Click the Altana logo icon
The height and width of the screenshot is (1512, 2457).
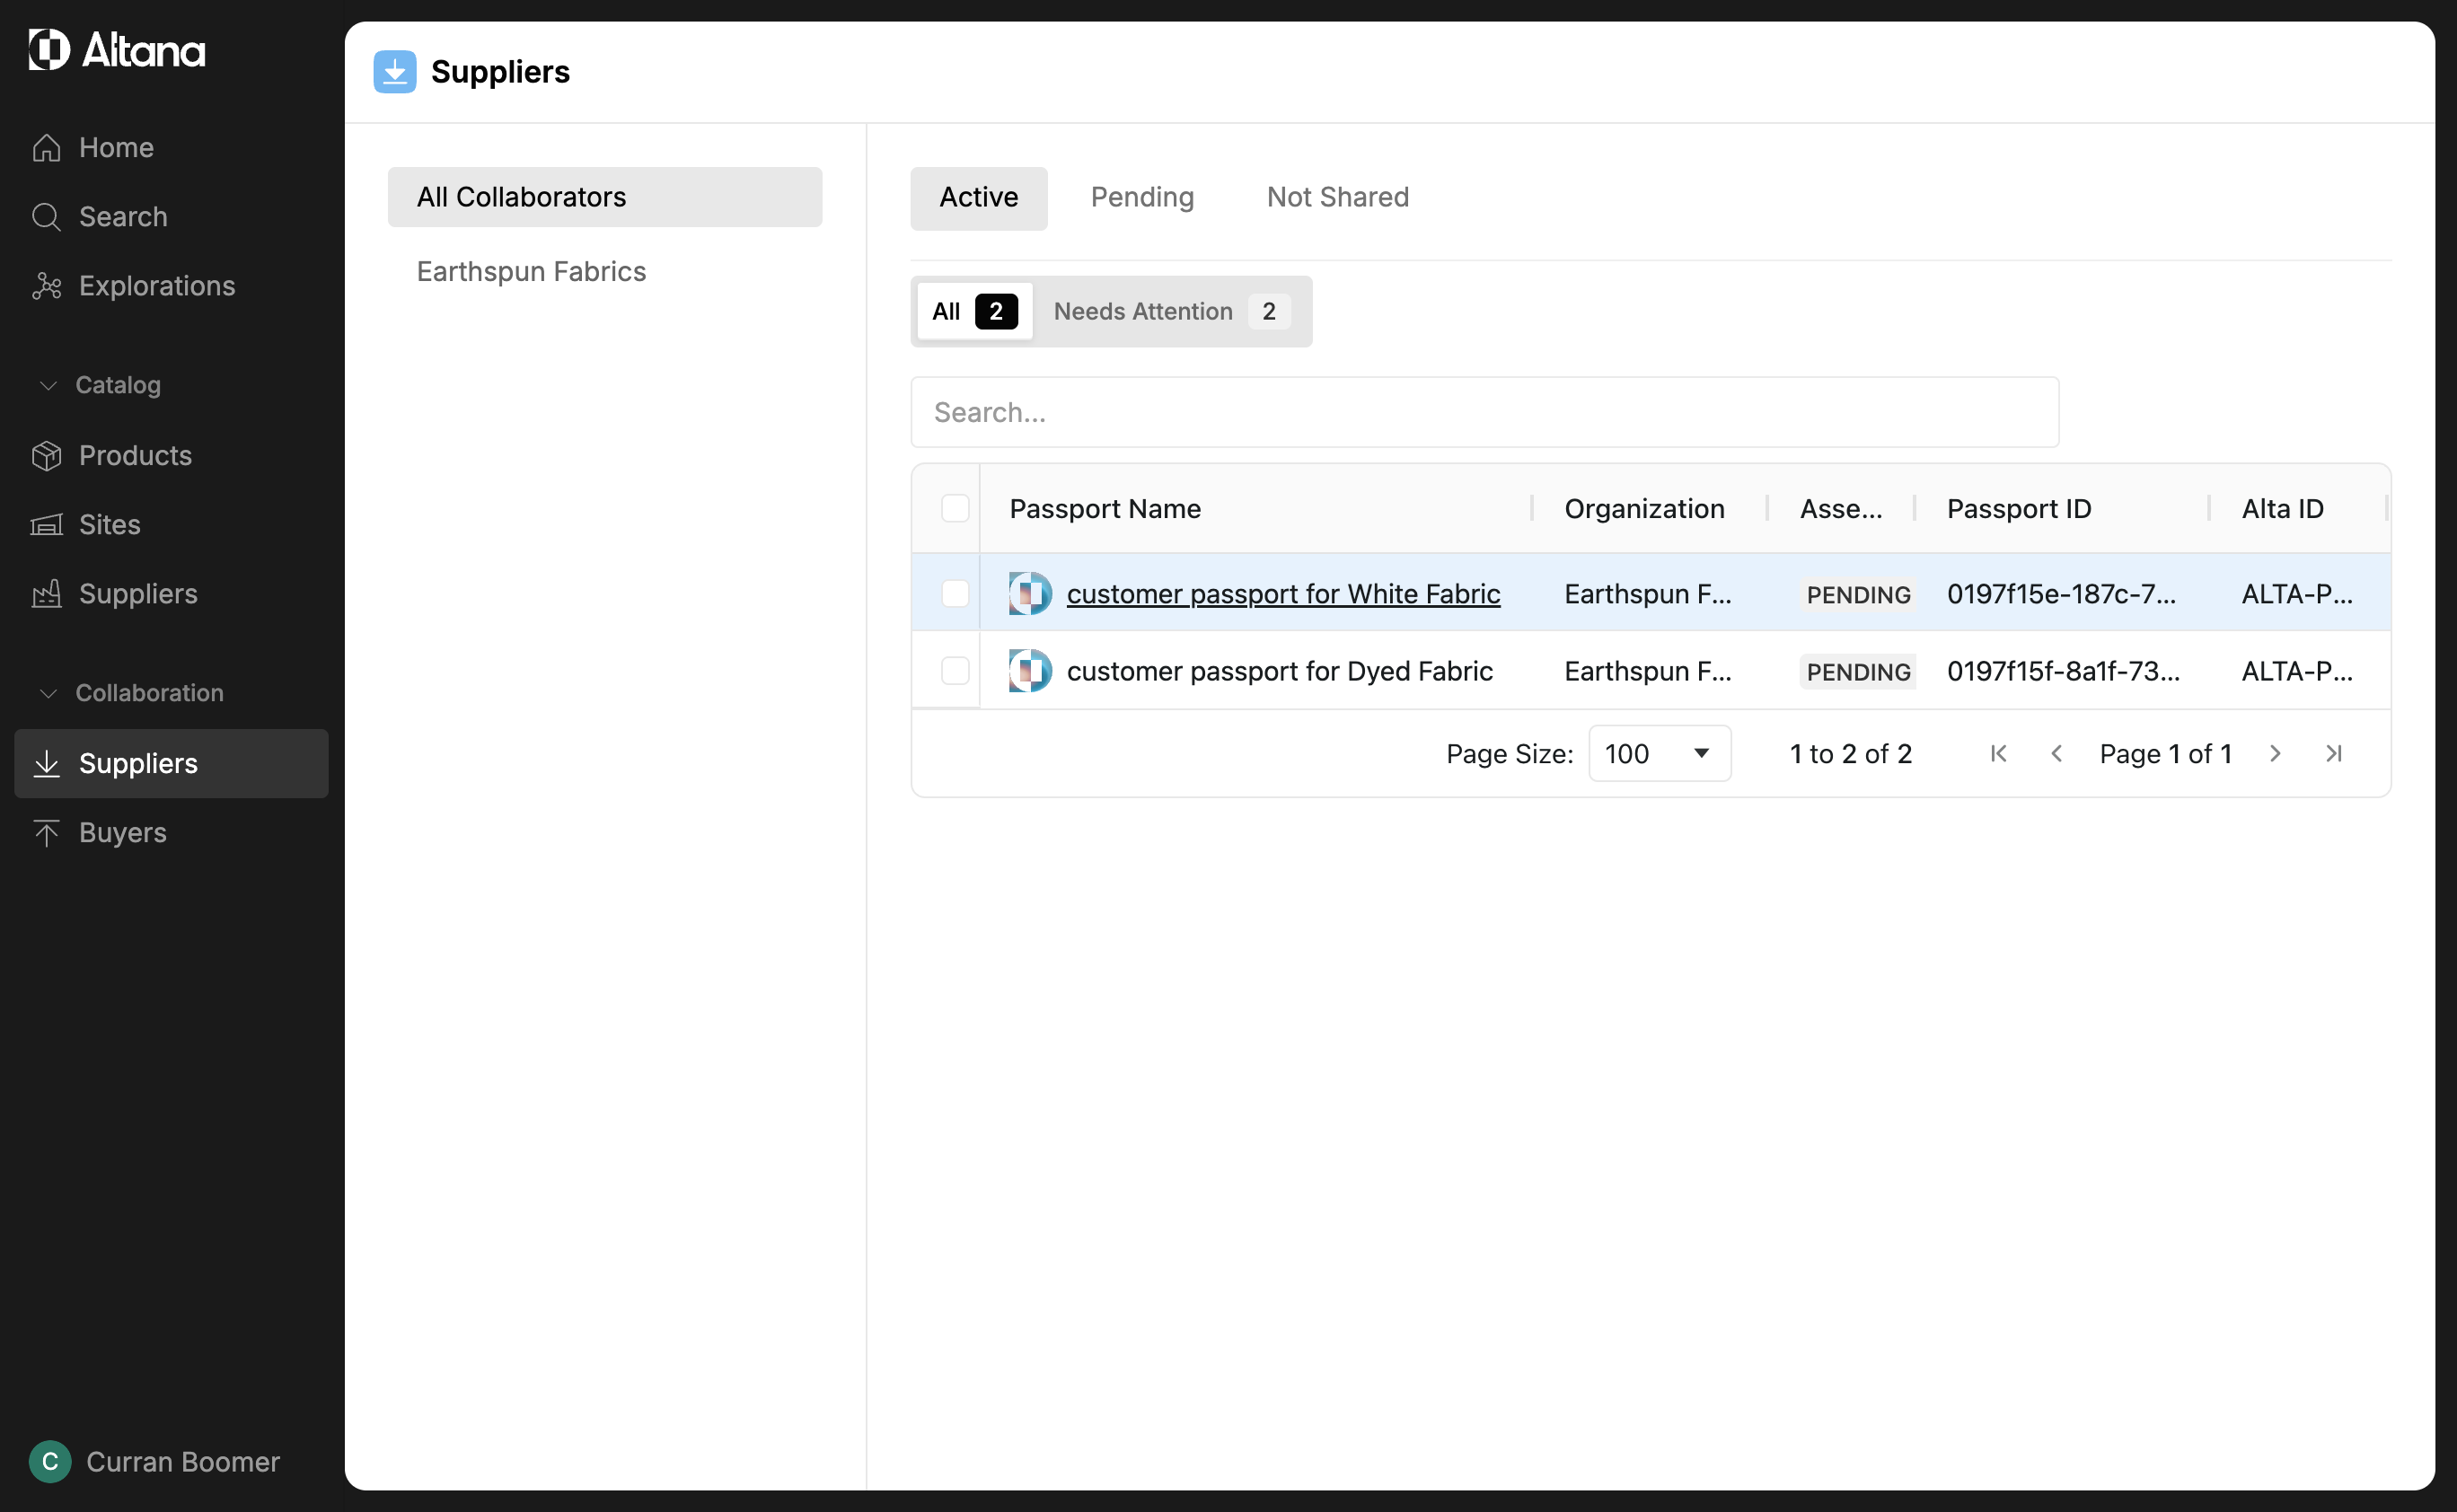click(49, 49)
